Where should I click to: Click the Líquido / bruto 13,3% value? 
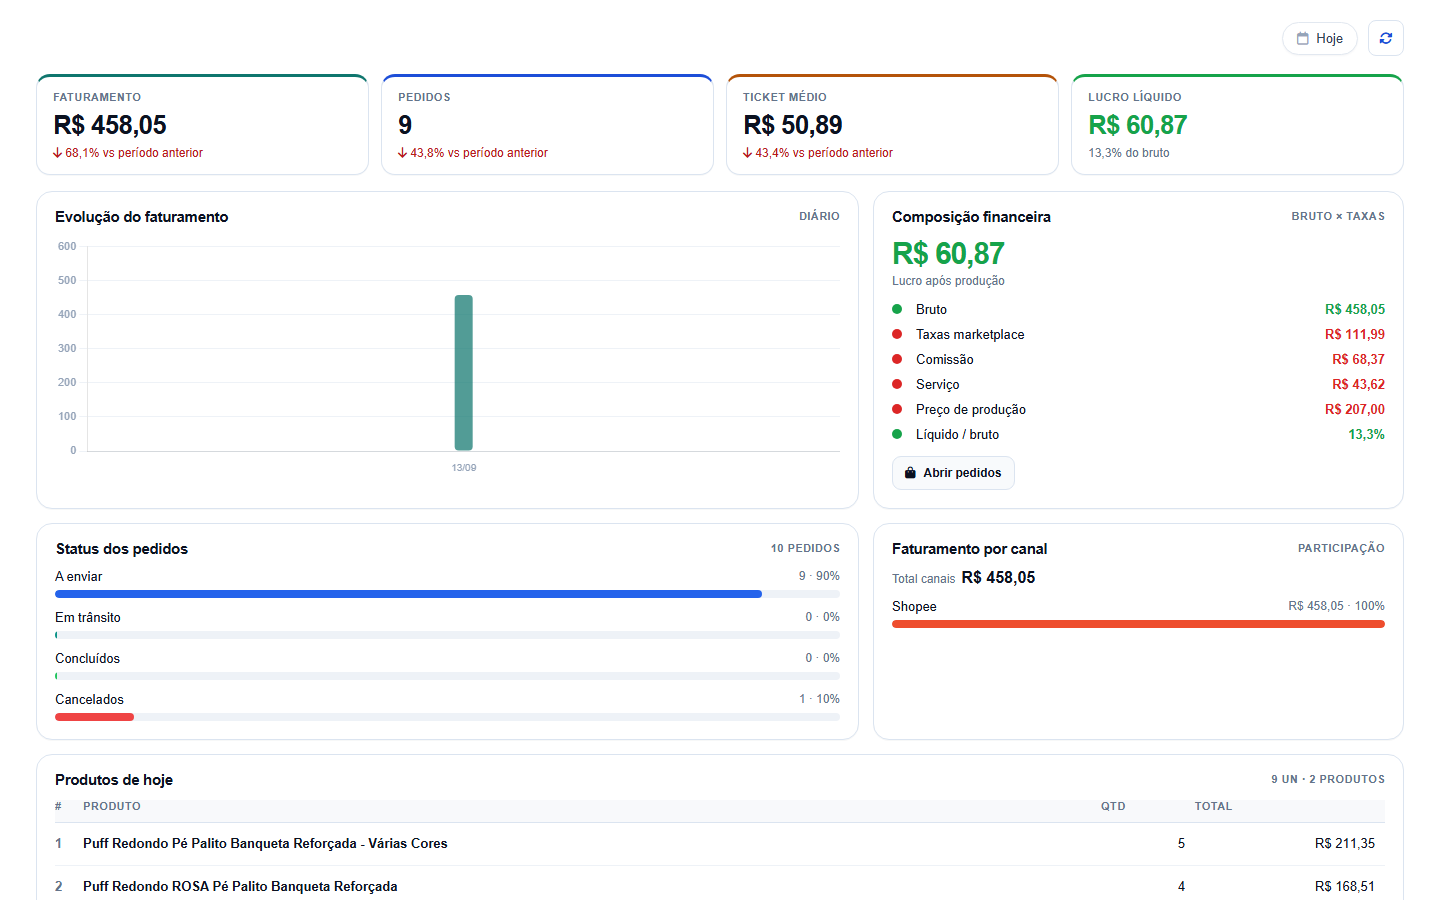(x=1366, y=435)
